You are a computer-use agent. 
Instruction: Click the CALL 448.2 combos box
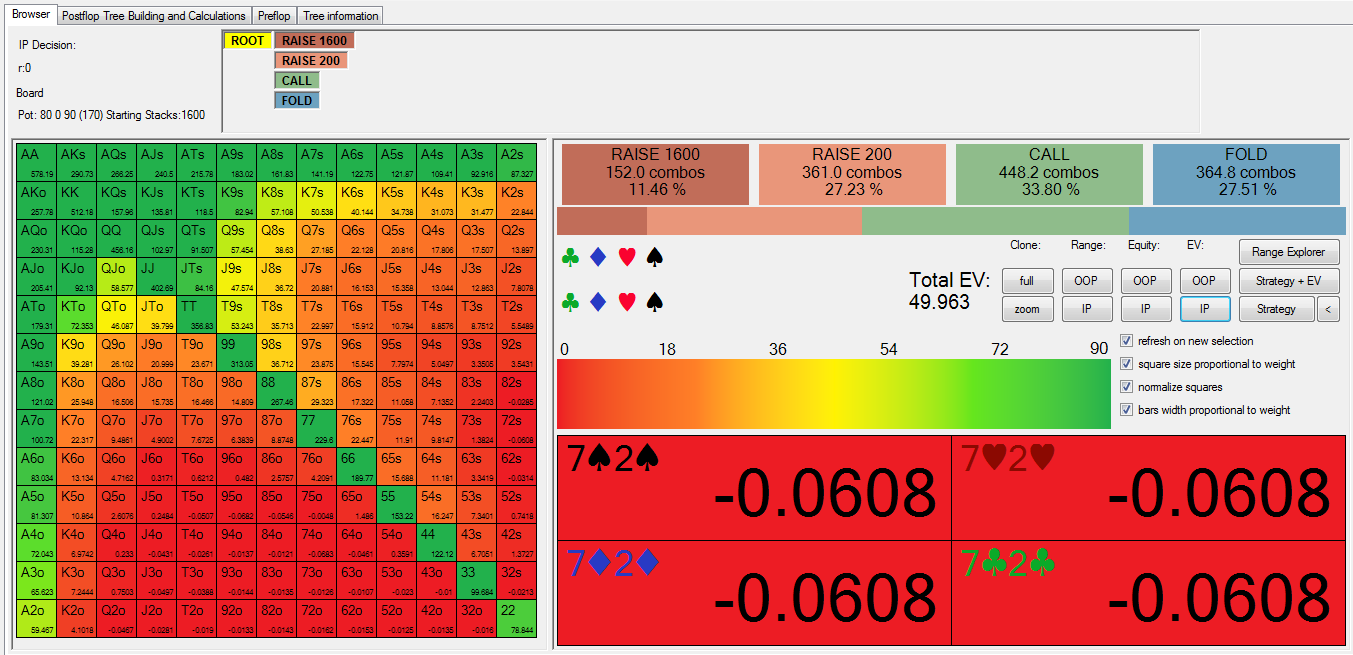[1049, 172]
